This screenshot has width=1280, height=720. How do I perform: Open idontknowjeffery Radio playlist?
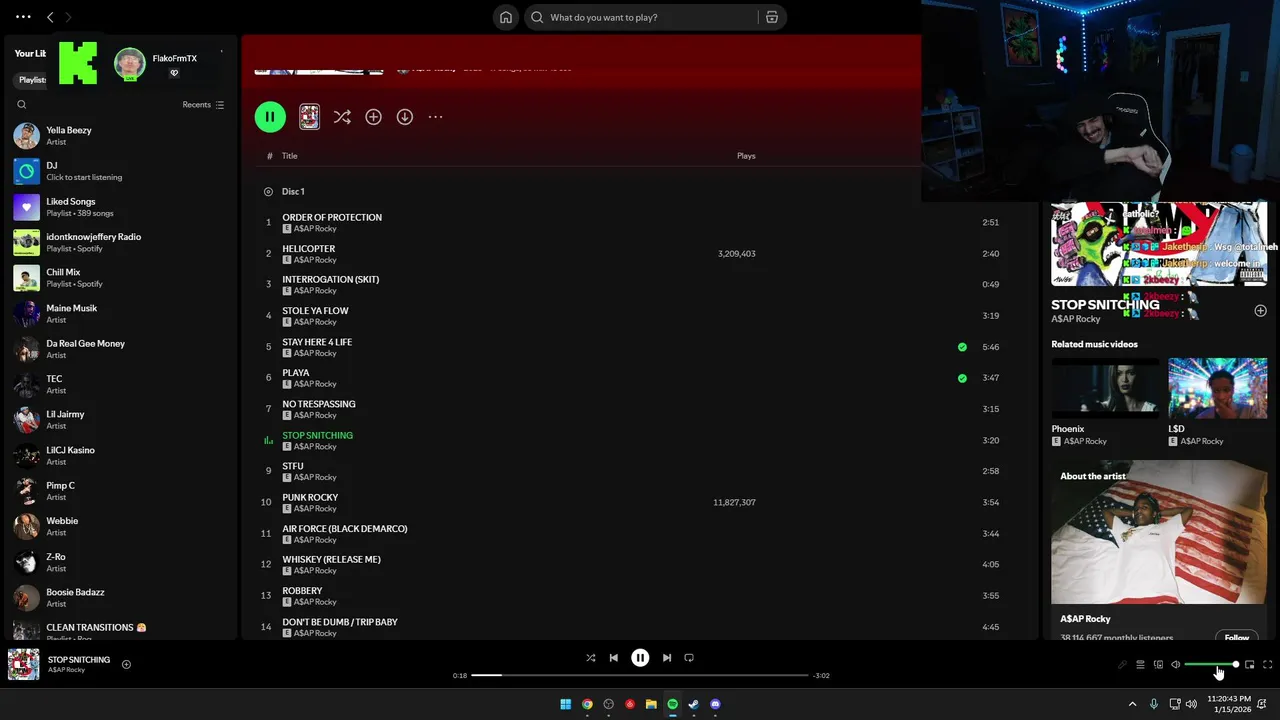[120, 242]
